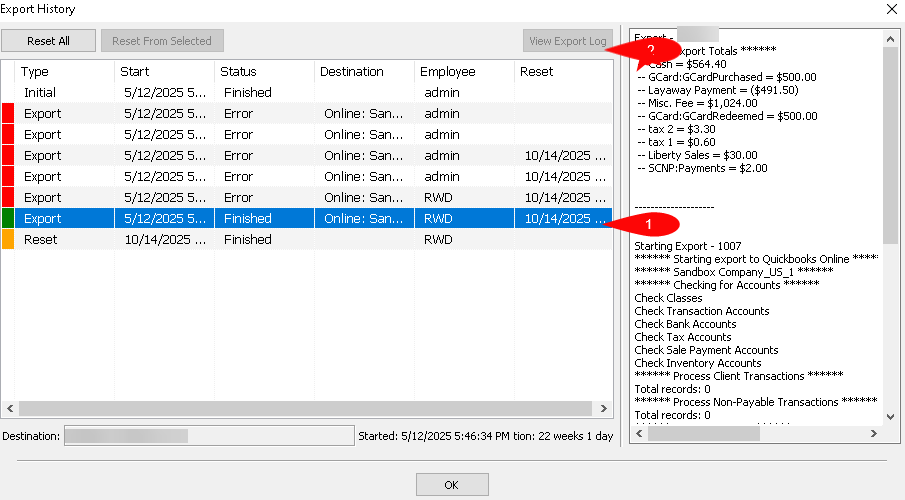This screenshot has height=500, width=905.
Task: Click the orange status indicator on the Reset row
Action: [8, 240]
